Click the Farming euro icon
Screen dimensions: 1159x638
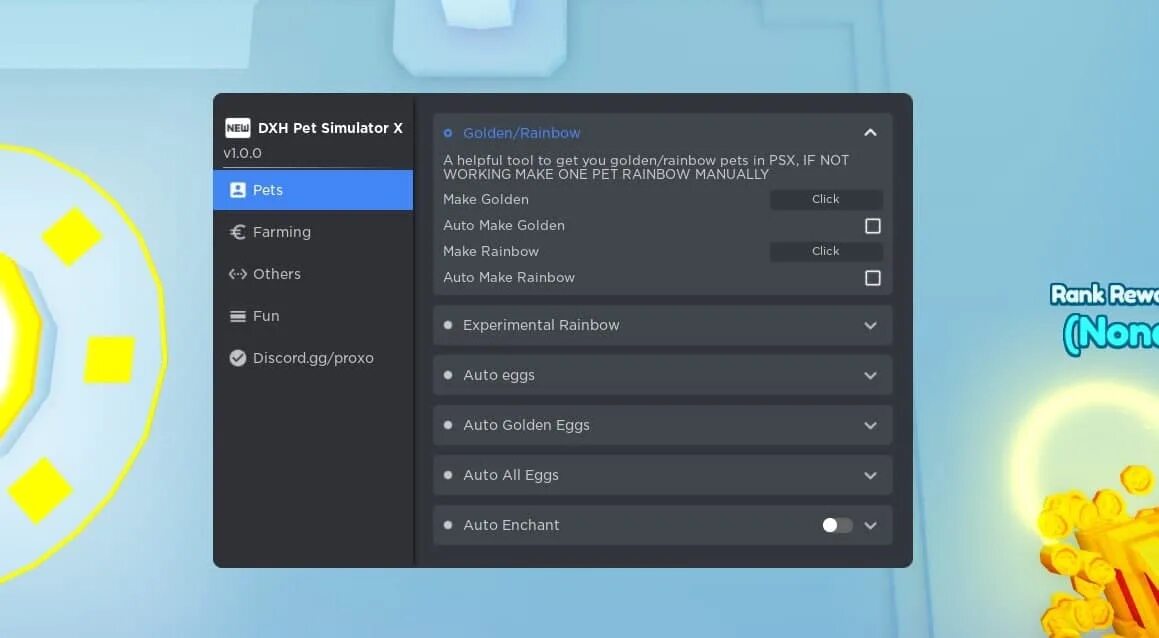[x=237, y=232]
